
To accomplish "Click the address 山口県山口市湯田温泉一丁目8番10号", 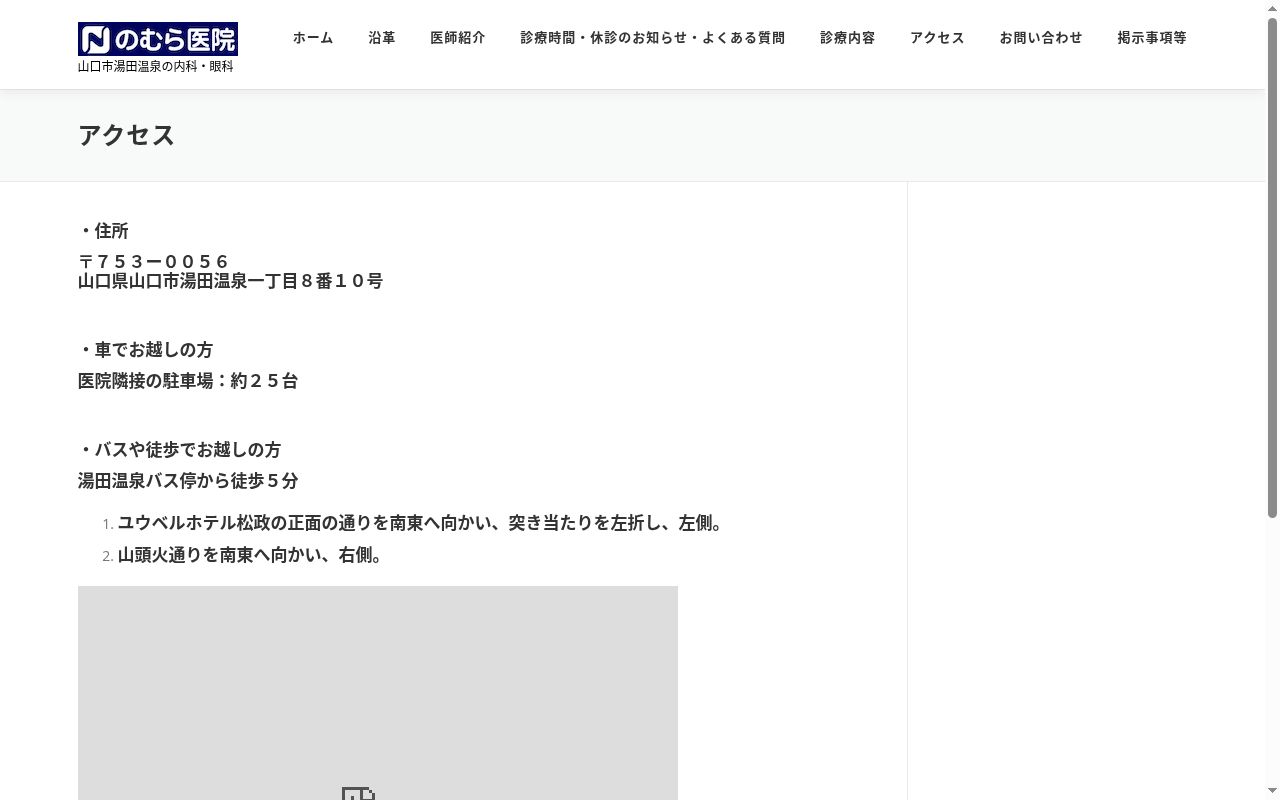I will click(231, 281).
